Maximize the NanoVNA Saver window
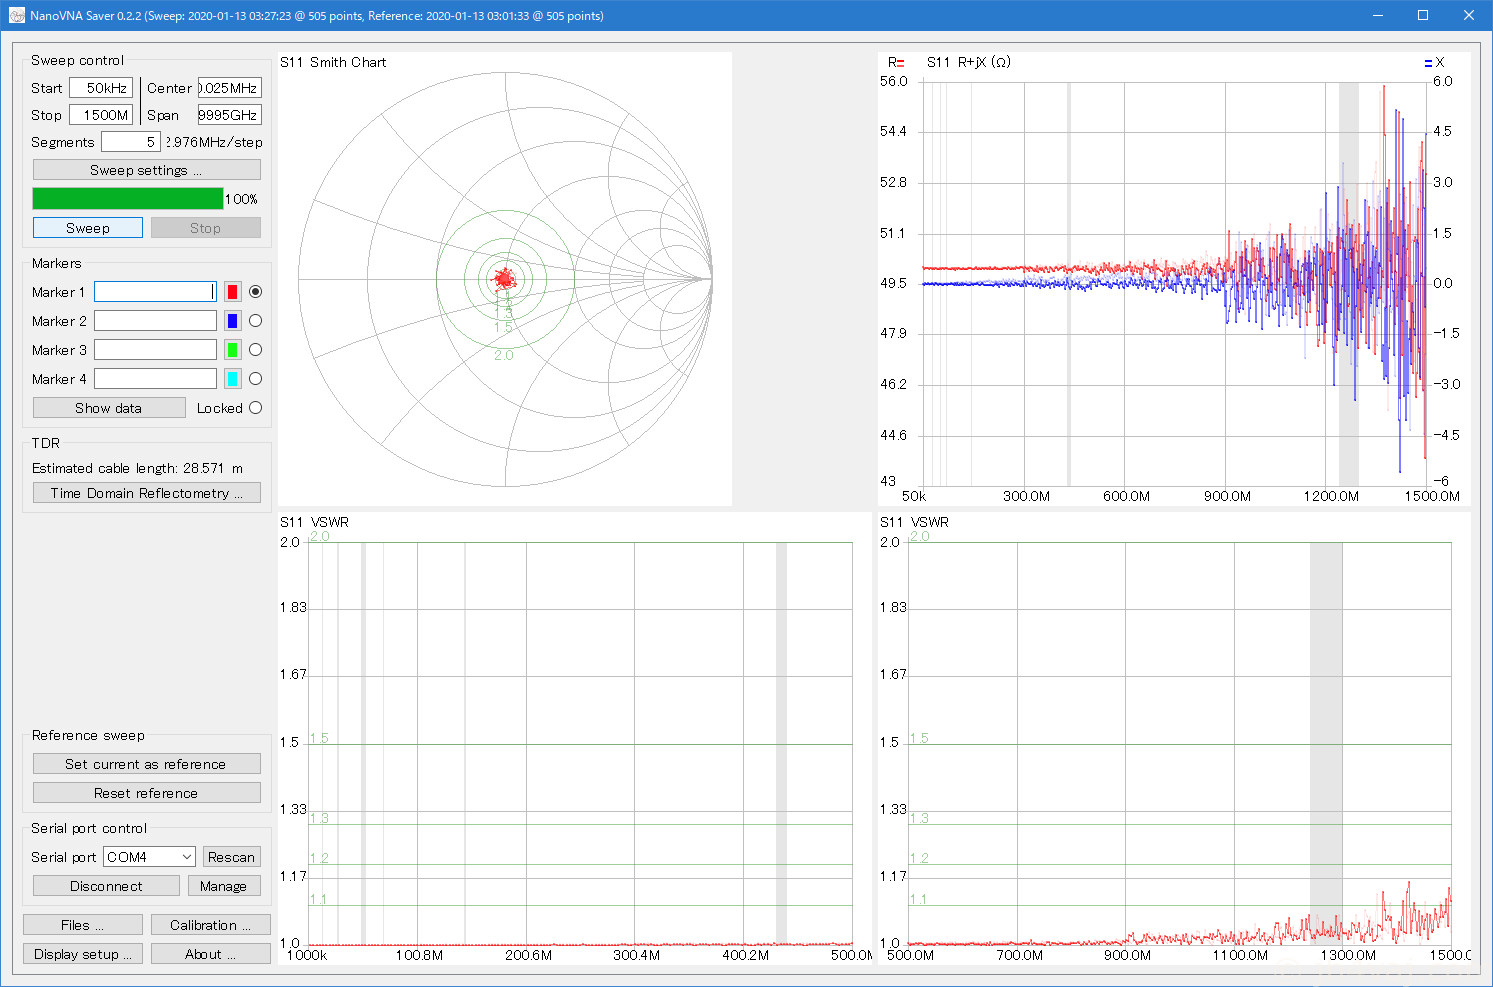 1423,15
